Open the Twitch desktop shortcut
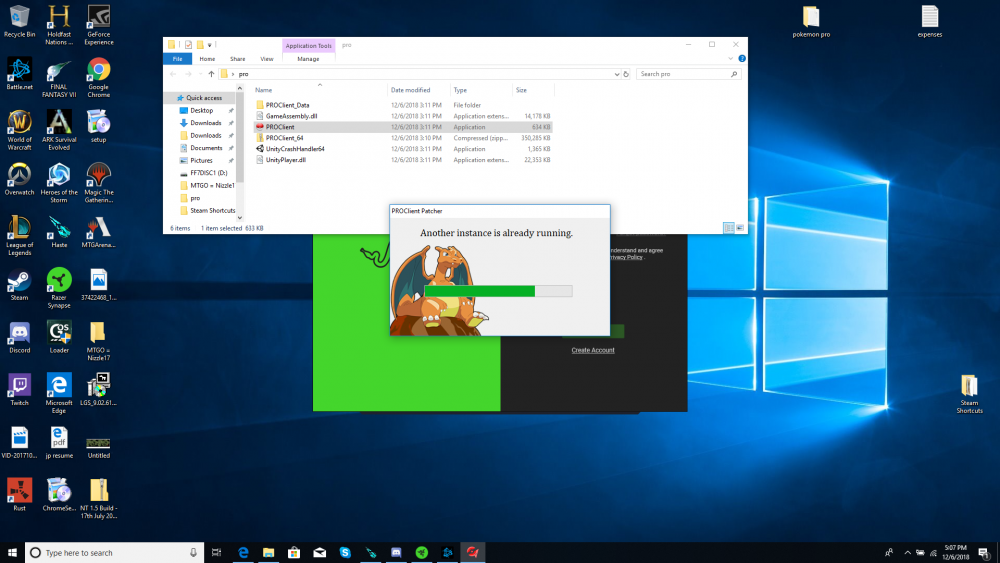 click(x=19, y=388)
